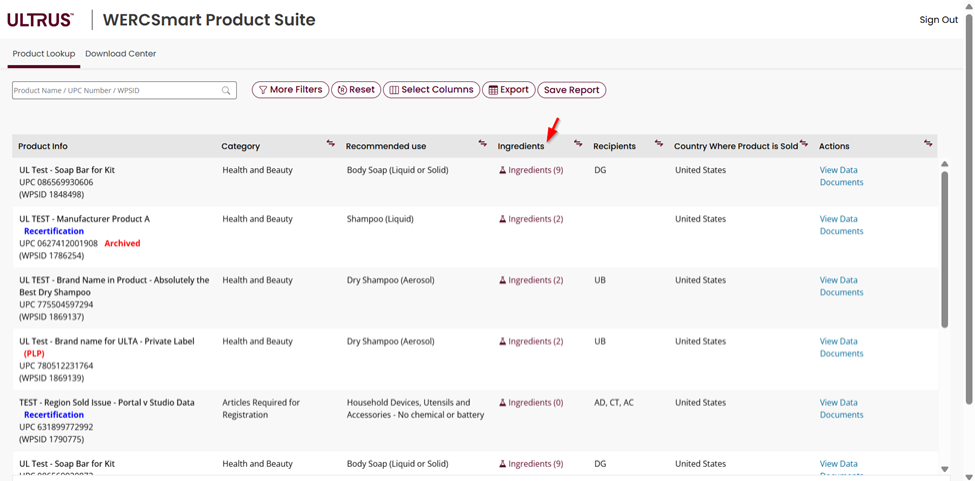Click the red Archived label
975x481 pixels.
coord(122,244)
